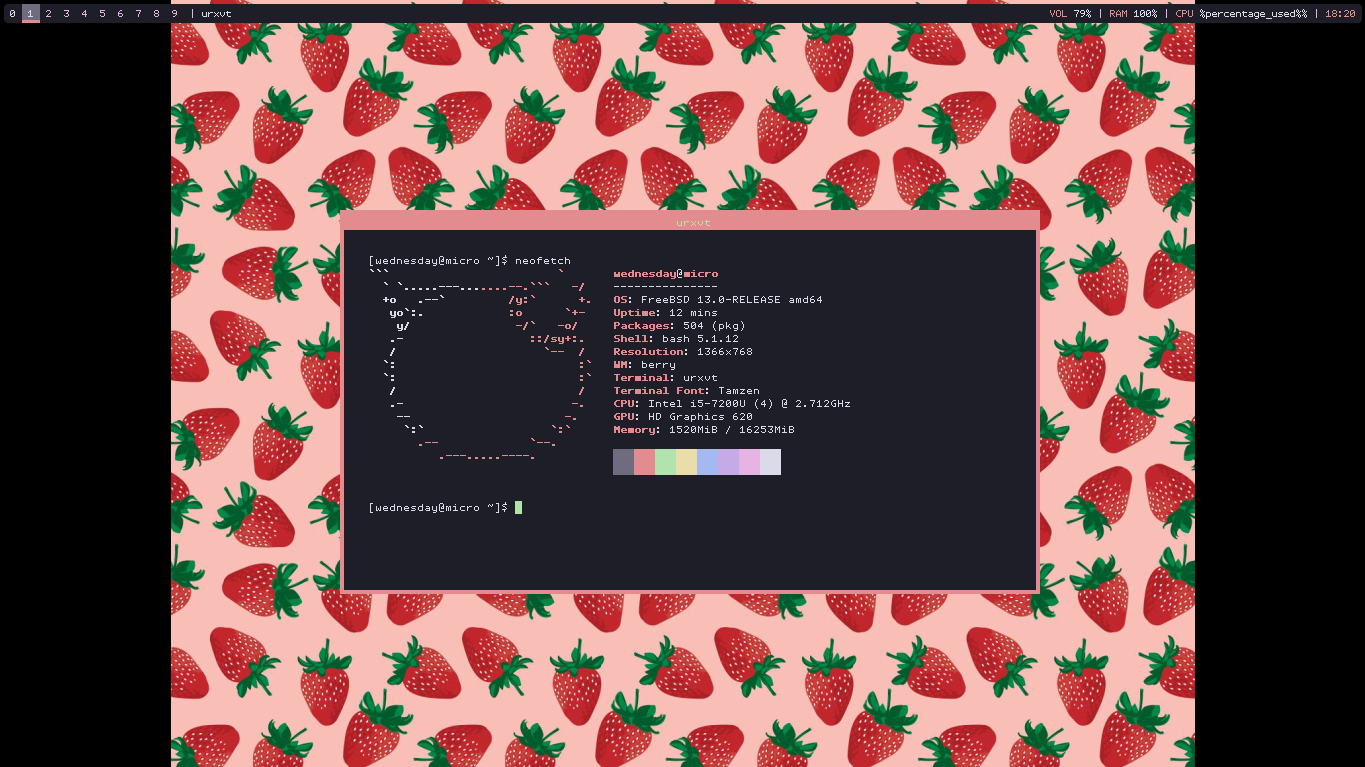Switch to workspace 5
Screen dimensions: 1365x767
102,14
